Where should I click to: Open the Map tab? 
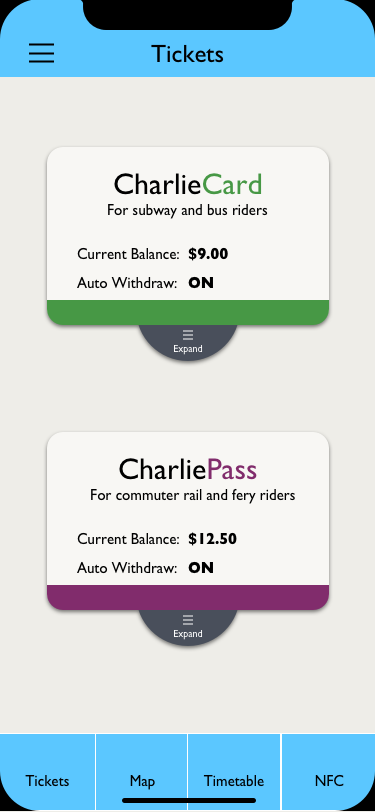(x=142, y=773)
